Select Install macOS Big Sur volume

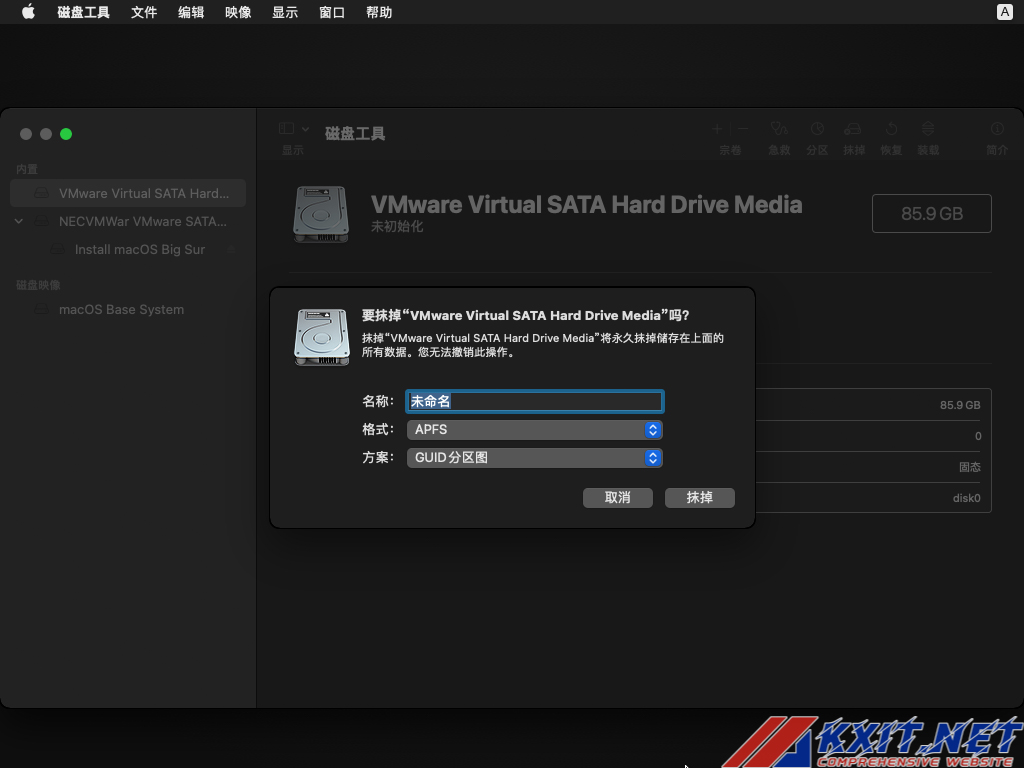(x=128, y=249)
